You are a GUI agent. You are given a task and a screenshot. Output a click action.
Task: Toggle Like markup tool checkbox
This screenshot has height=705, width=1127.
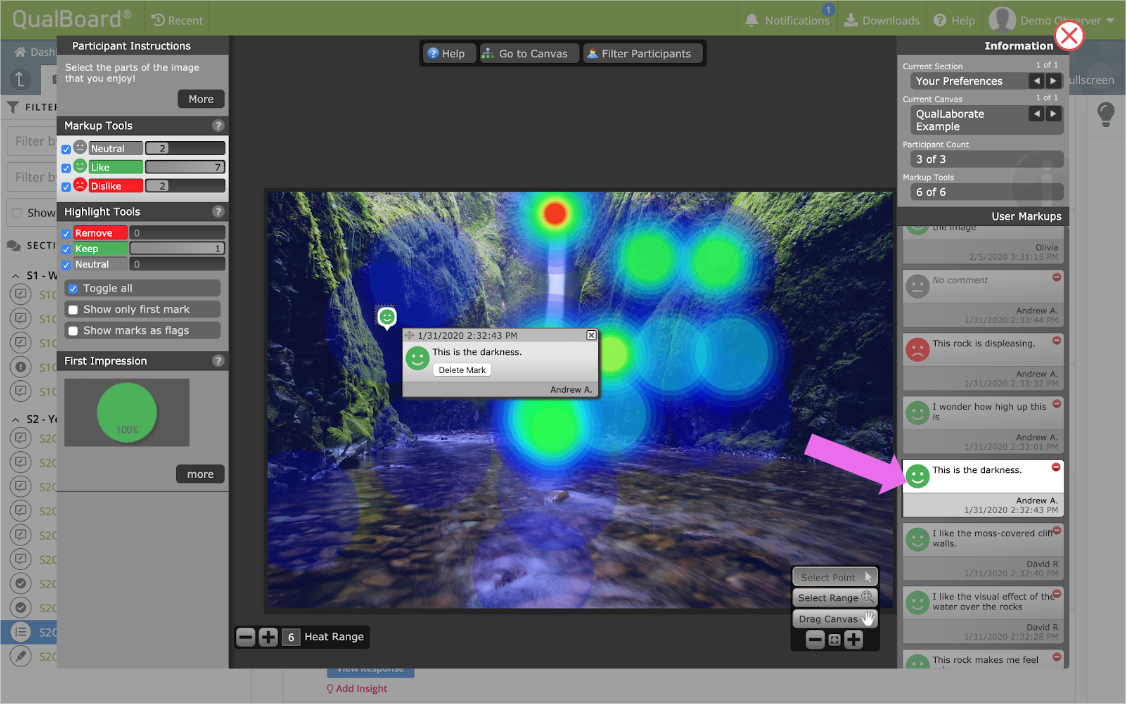pyautogui.click(x=66, y=168)
